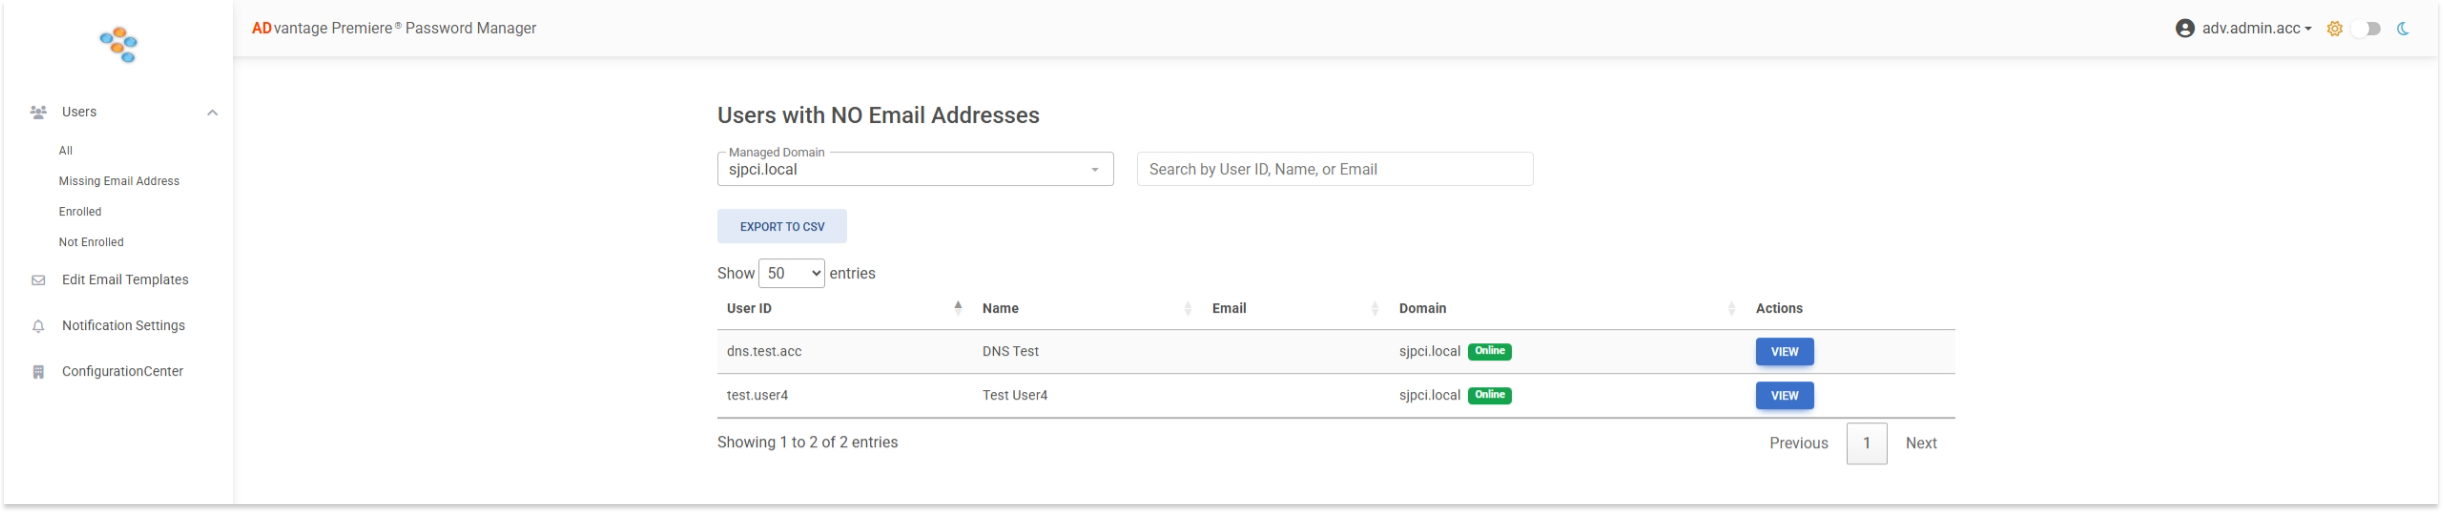This screenshot has width=2443, height=513.
Task: Click the building icon beside ConfigurationCenter
Action: point(38,372)
